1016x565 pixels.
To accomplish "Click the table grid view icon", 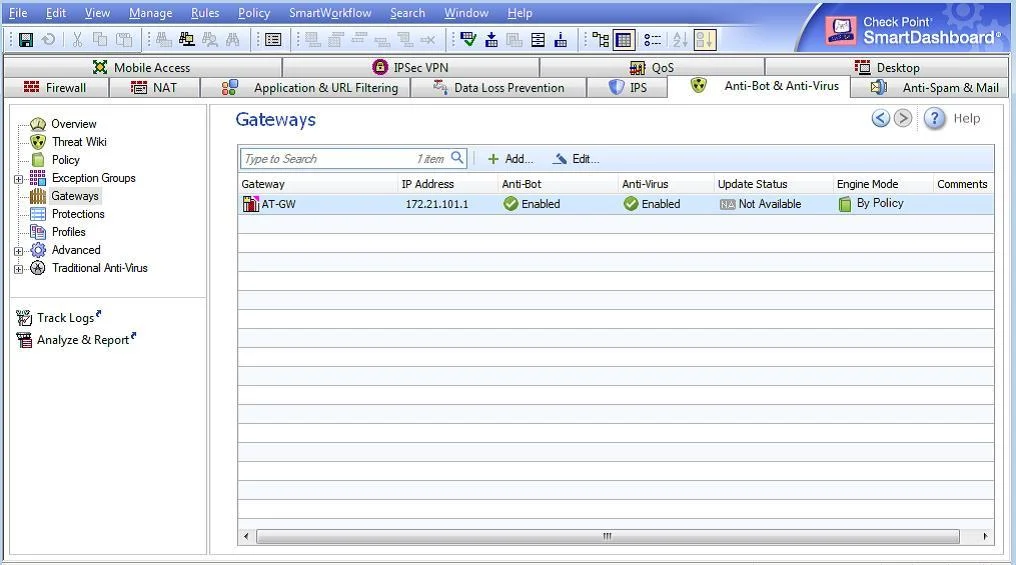I will pos(623,40).
